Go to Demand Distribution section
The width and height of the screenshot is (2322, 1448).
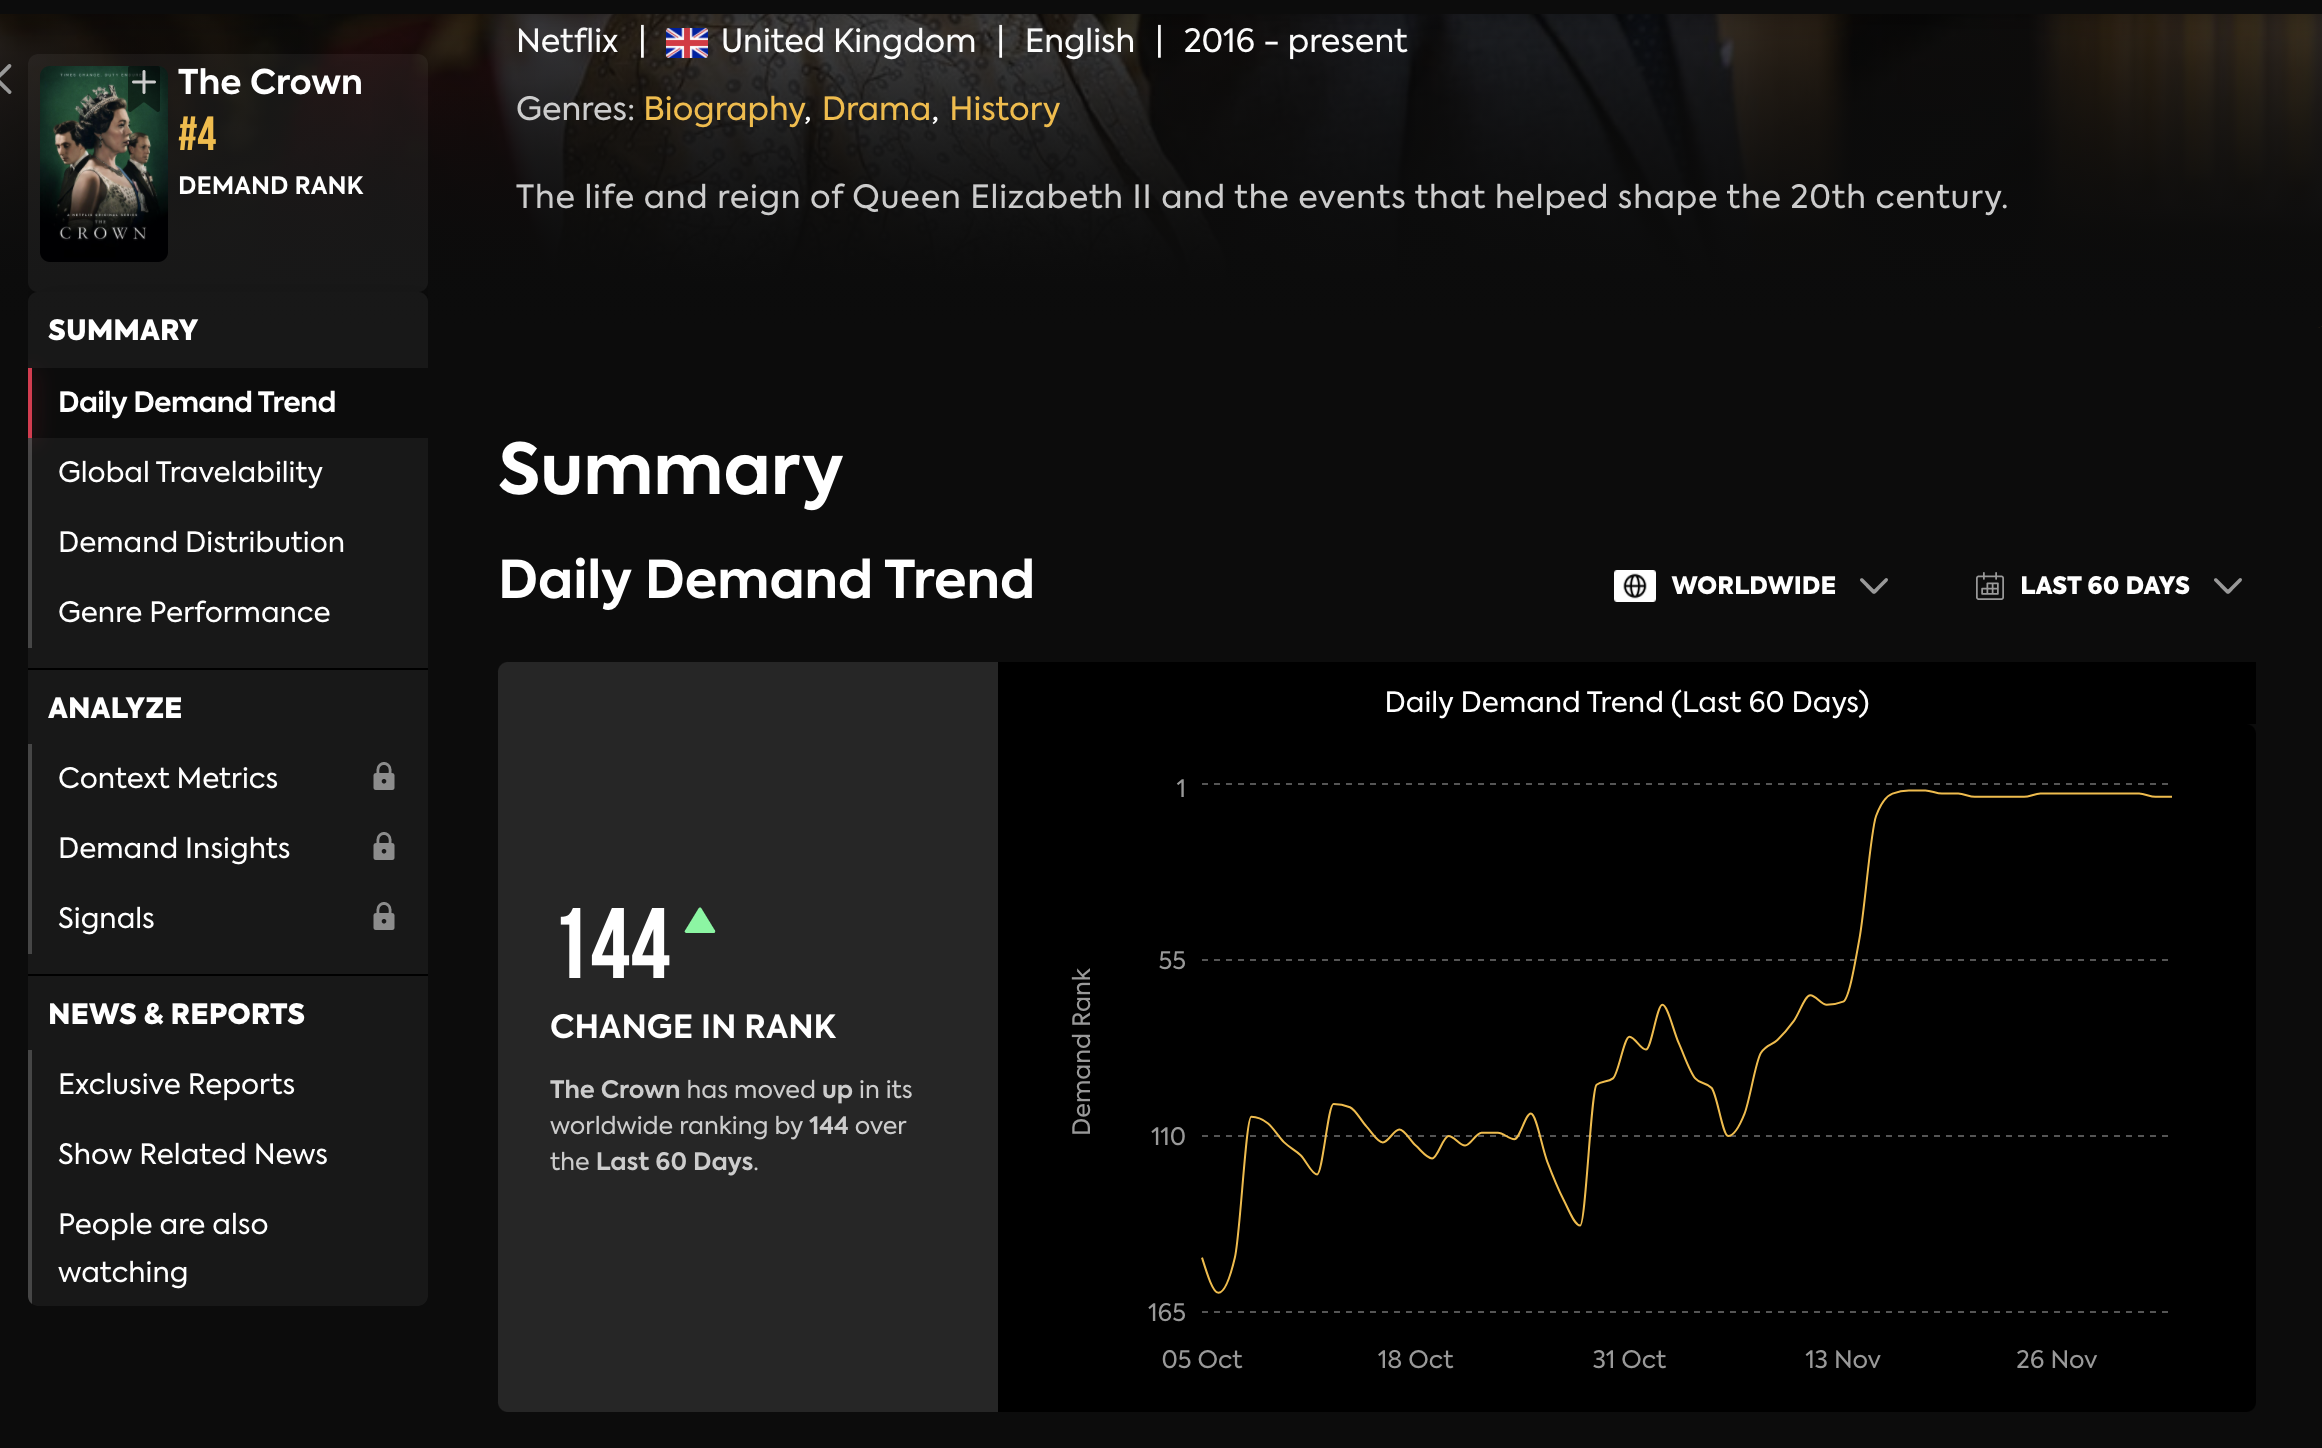pos(201,542)
